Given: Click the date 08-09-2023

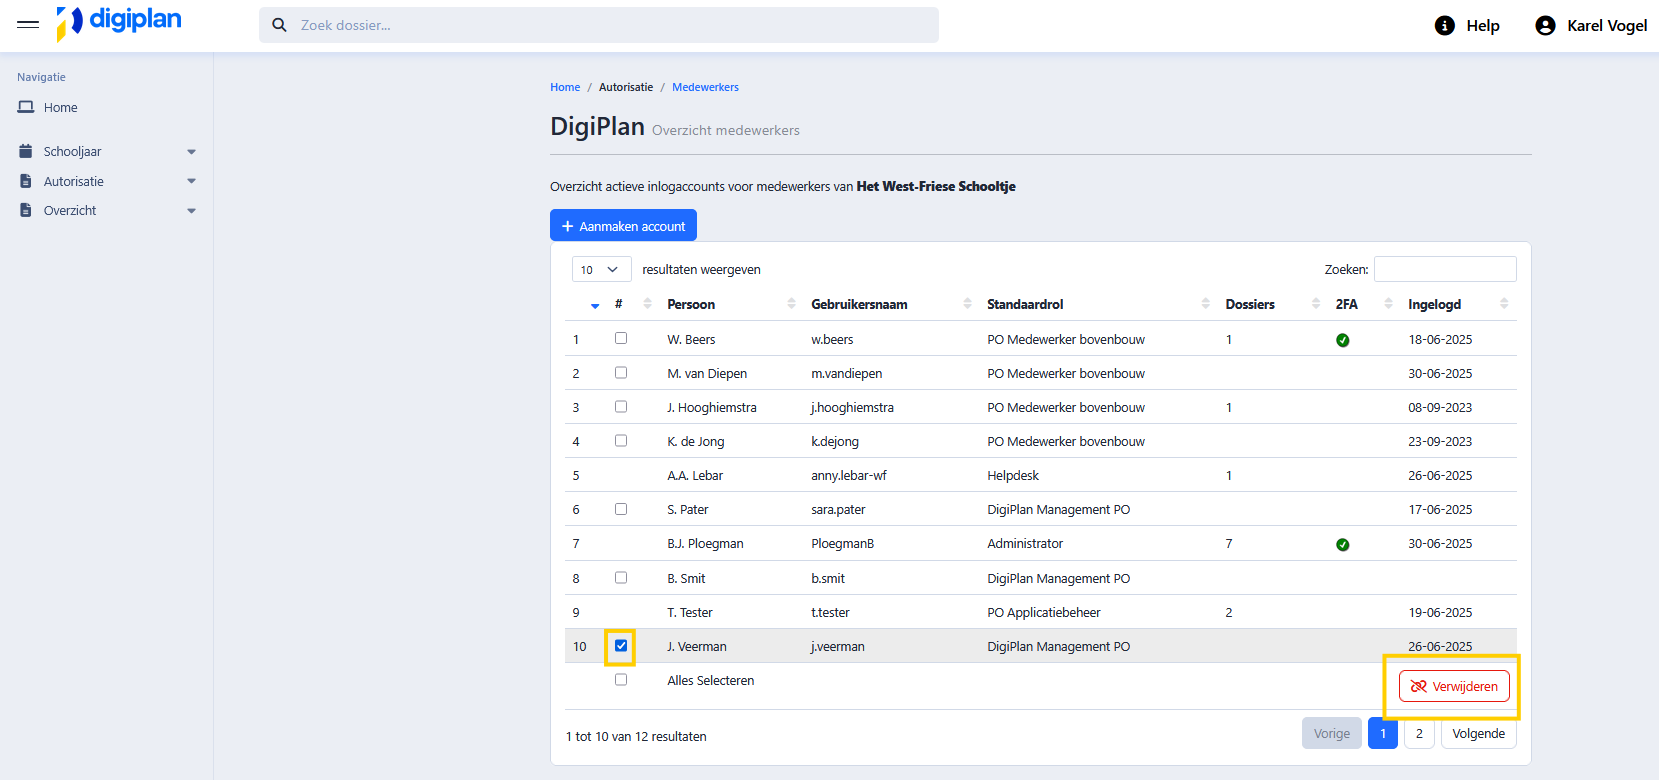Looking at the screenshot, I should tap(1440, 407).
